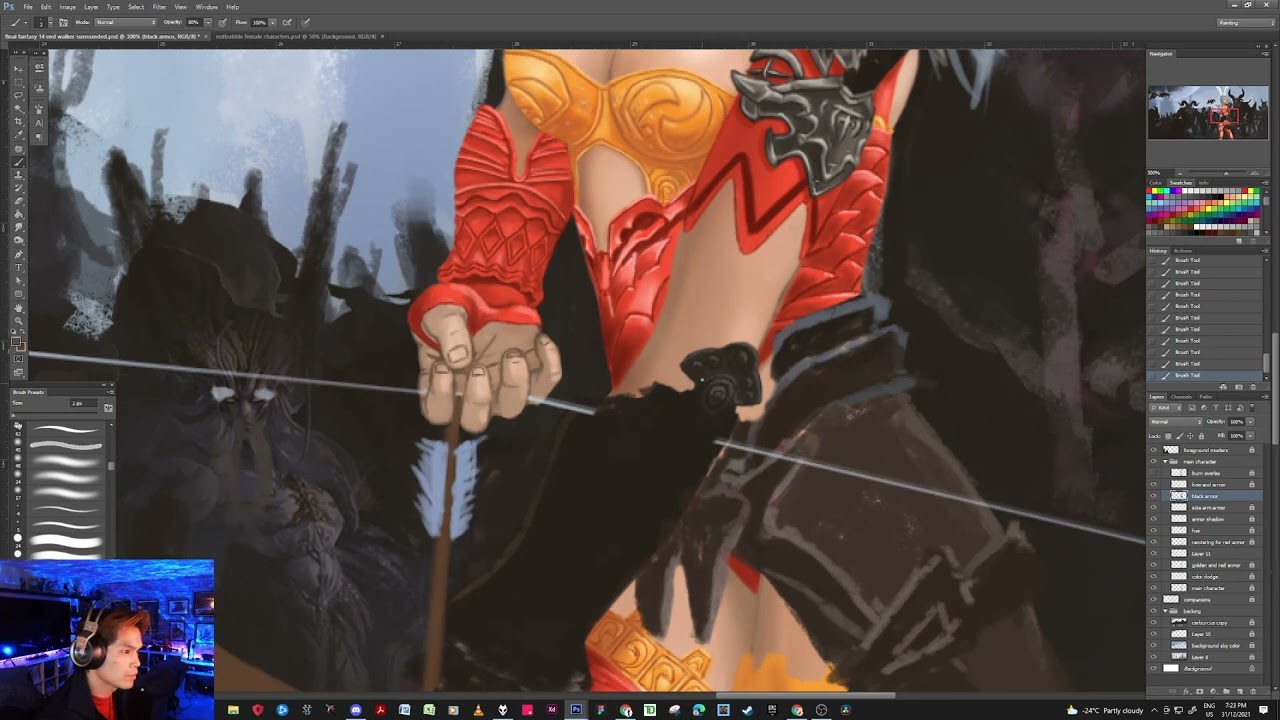Open the File menu
1280x720 pixels.
click(28, 7)
